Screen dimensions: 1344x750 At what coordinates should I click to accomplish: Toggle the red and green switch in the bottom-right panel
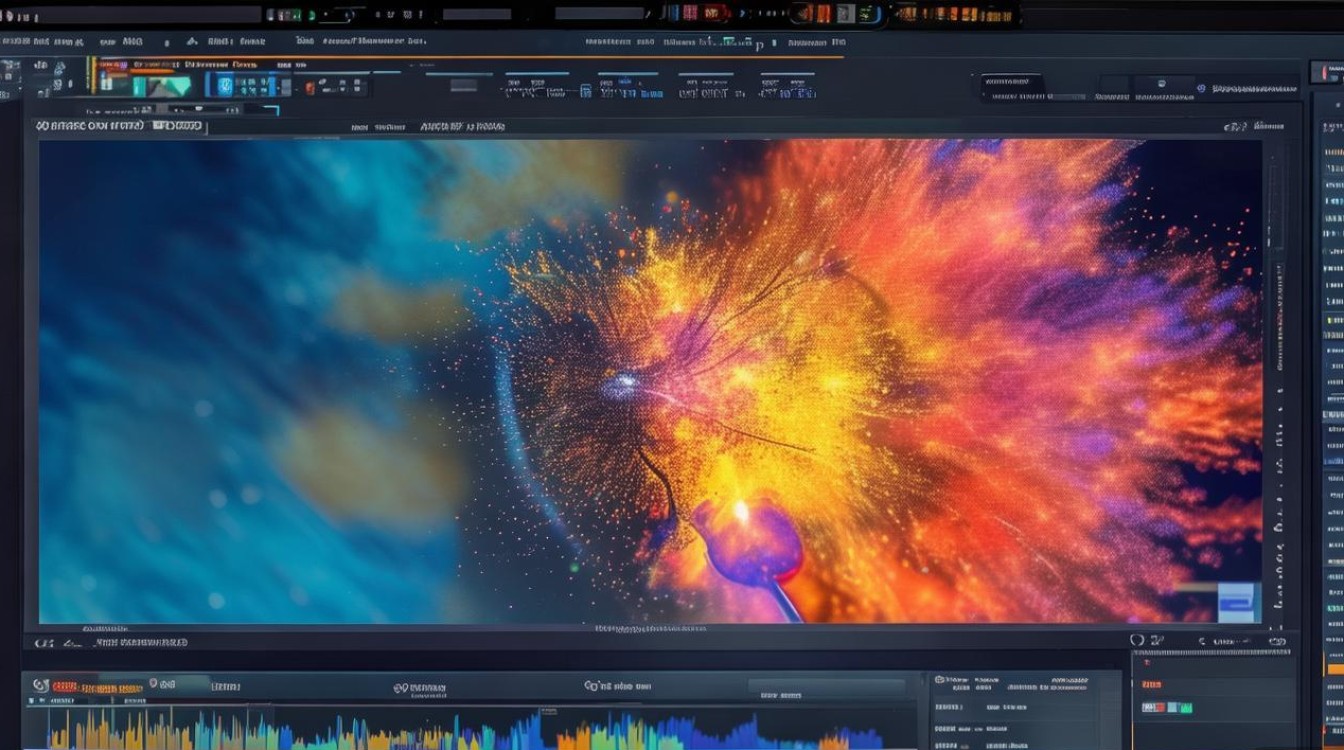tap(1167, 707)
